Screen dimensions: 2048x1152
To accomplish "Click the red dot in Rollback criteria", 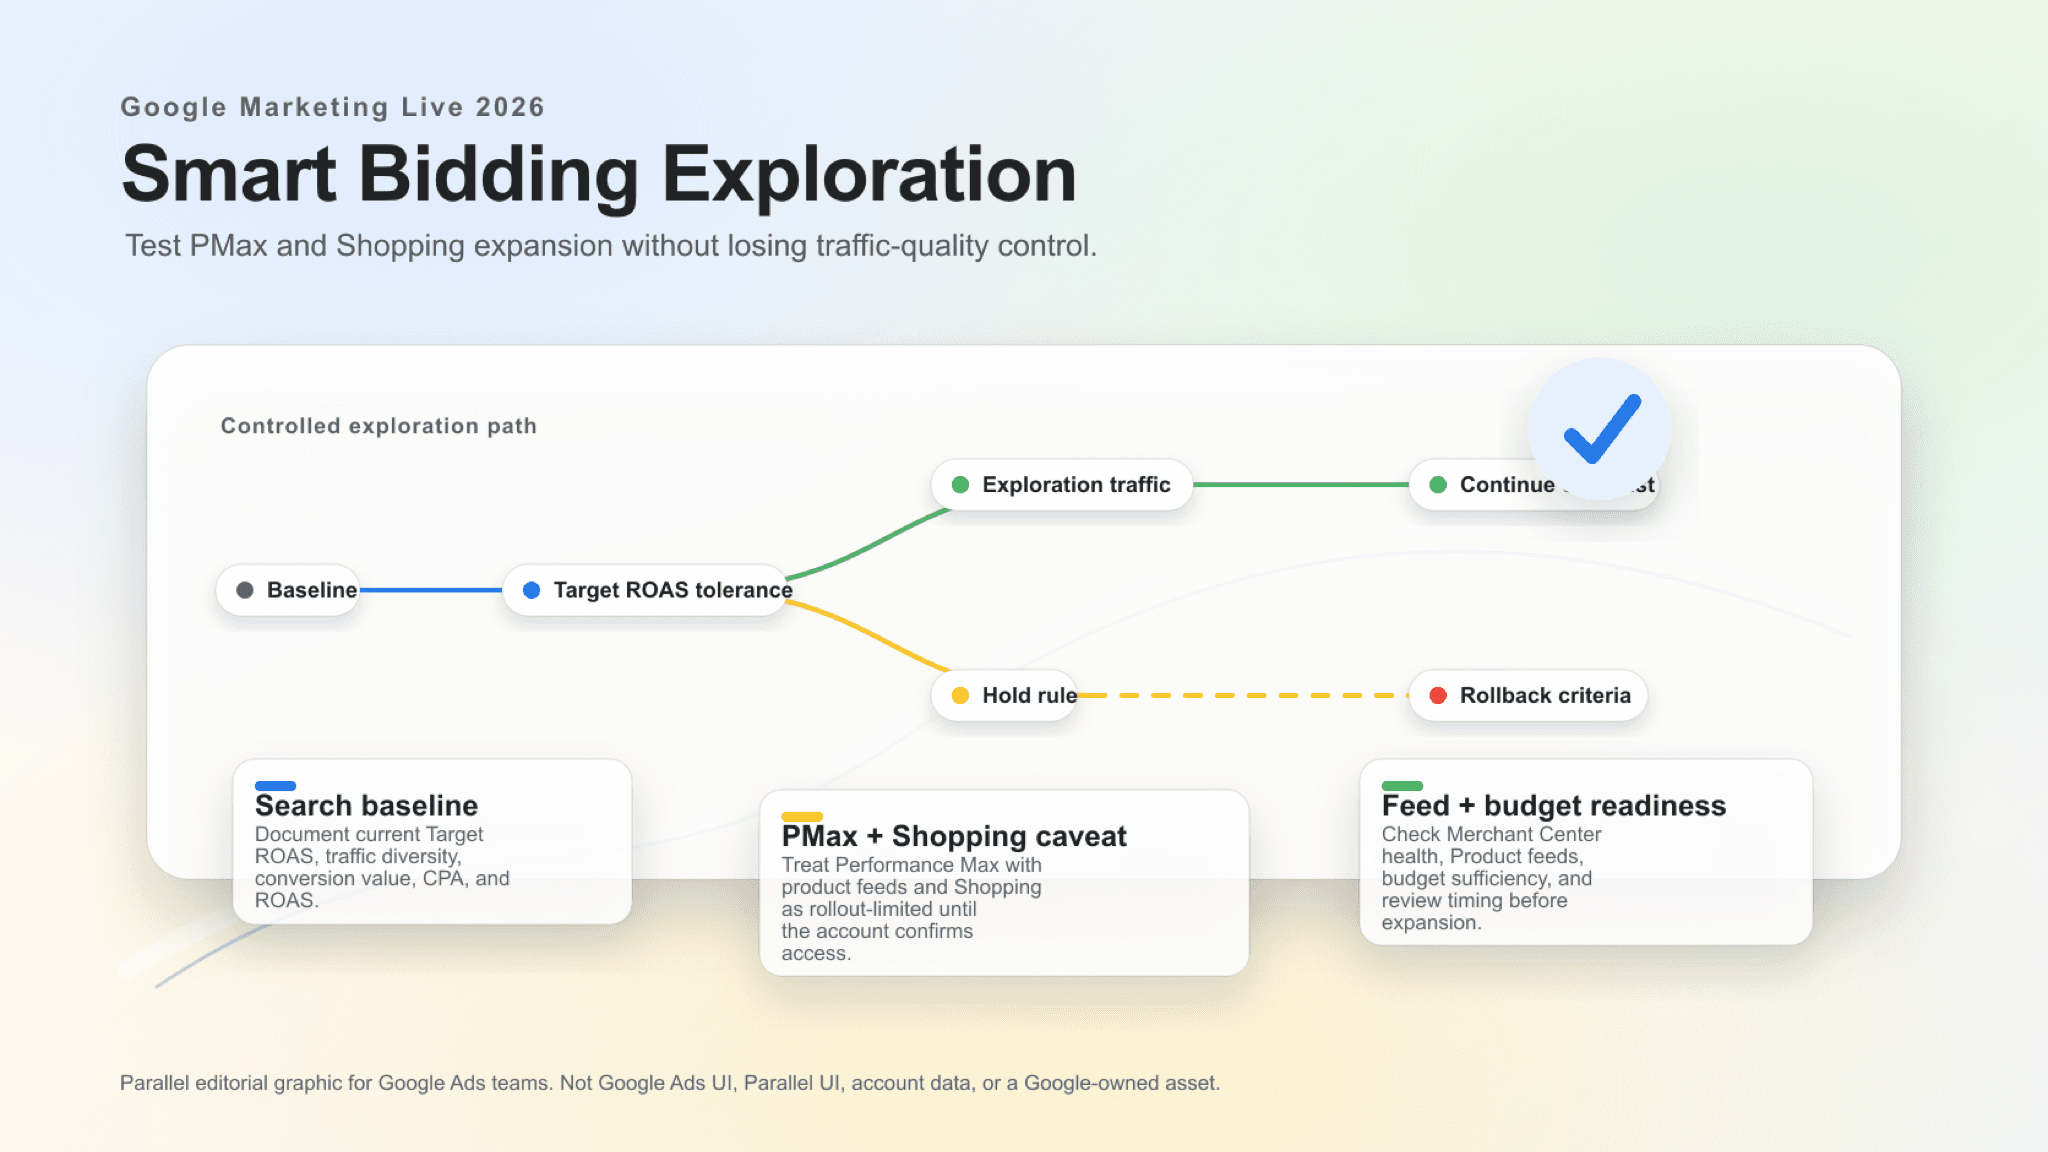I will tap(1438, 695).
